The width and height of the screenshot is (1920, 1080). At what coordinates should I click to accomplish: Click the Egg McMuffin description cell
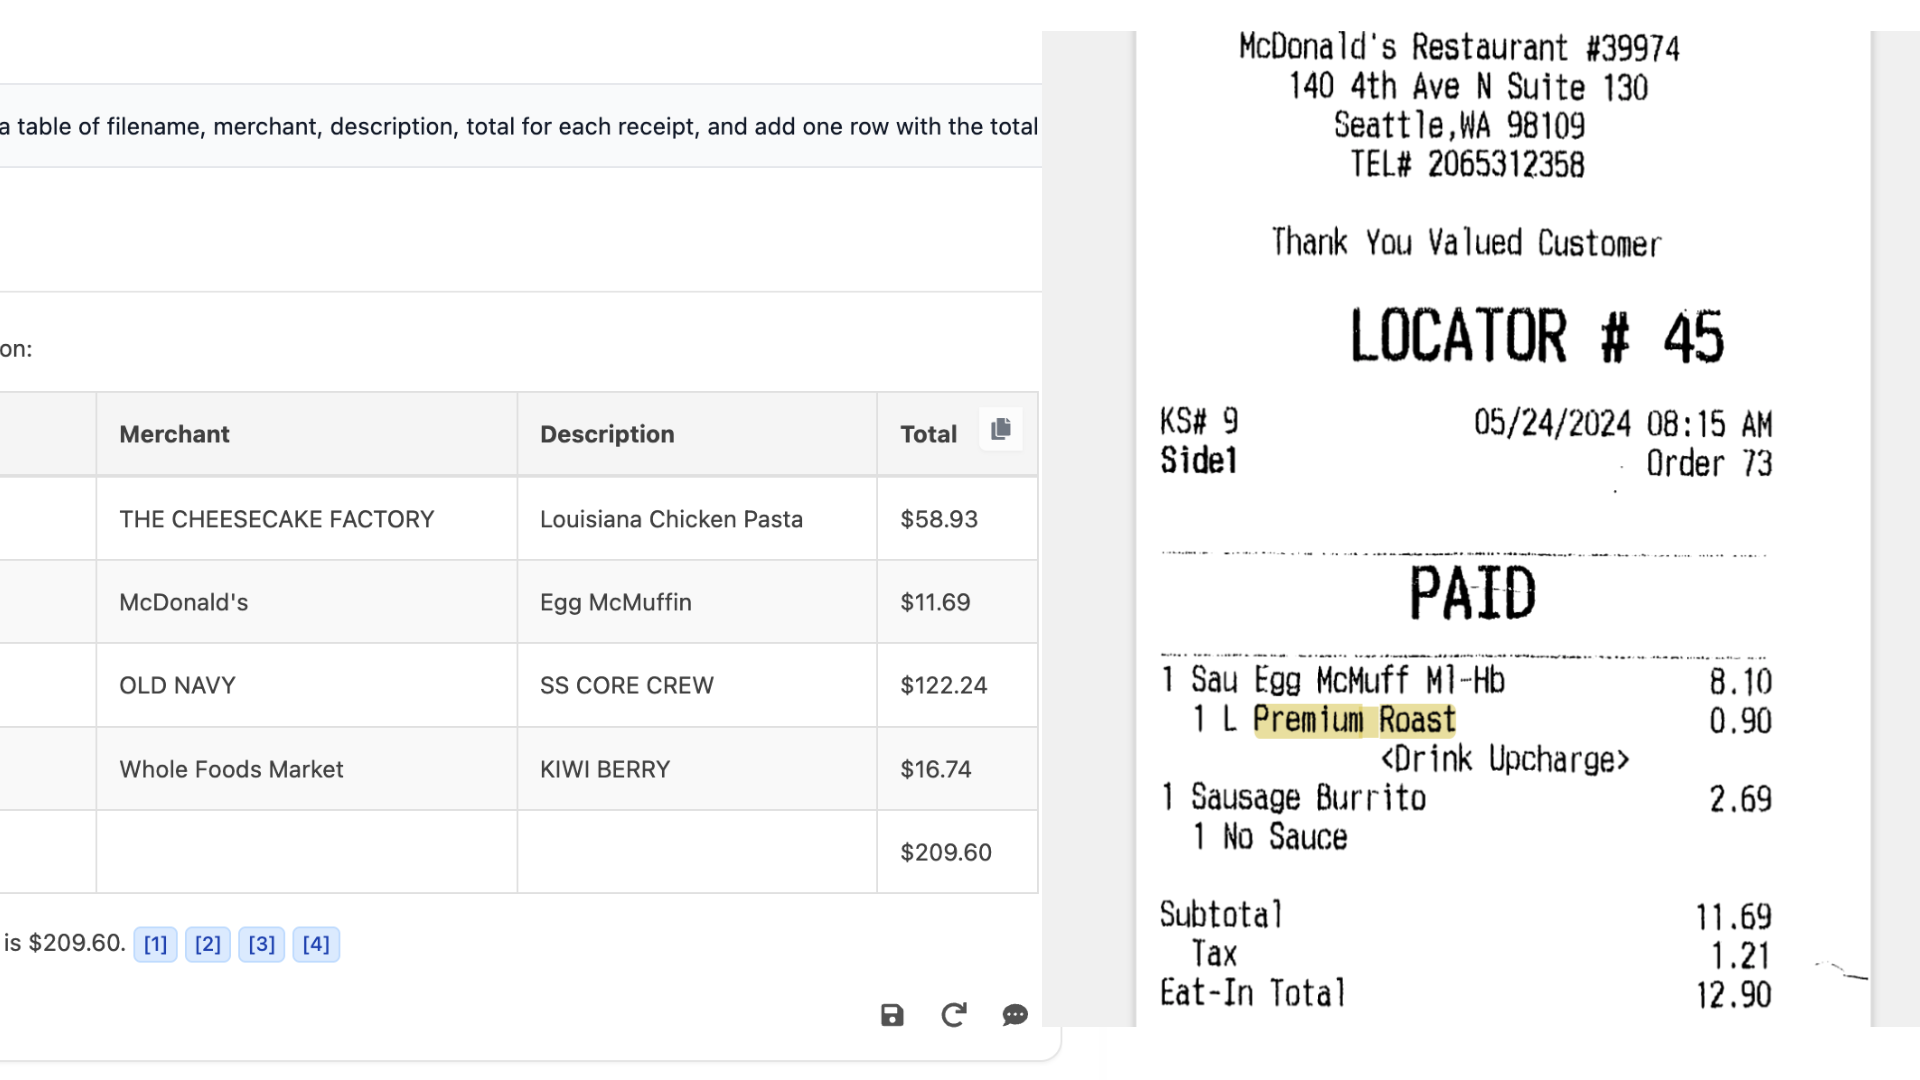[x=616, y=602]
